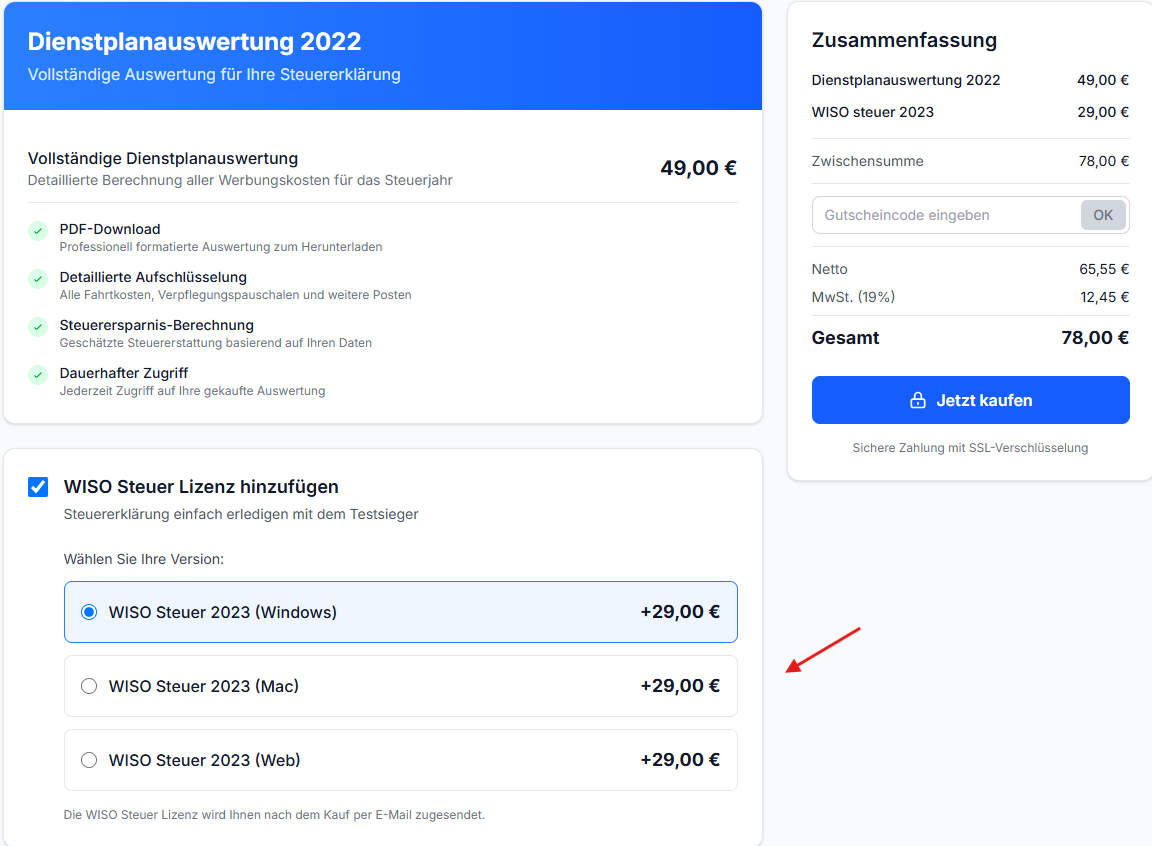Focus the Gutscheincode eingeben field
Viewport: 1152px width, 846px height.
946,215
